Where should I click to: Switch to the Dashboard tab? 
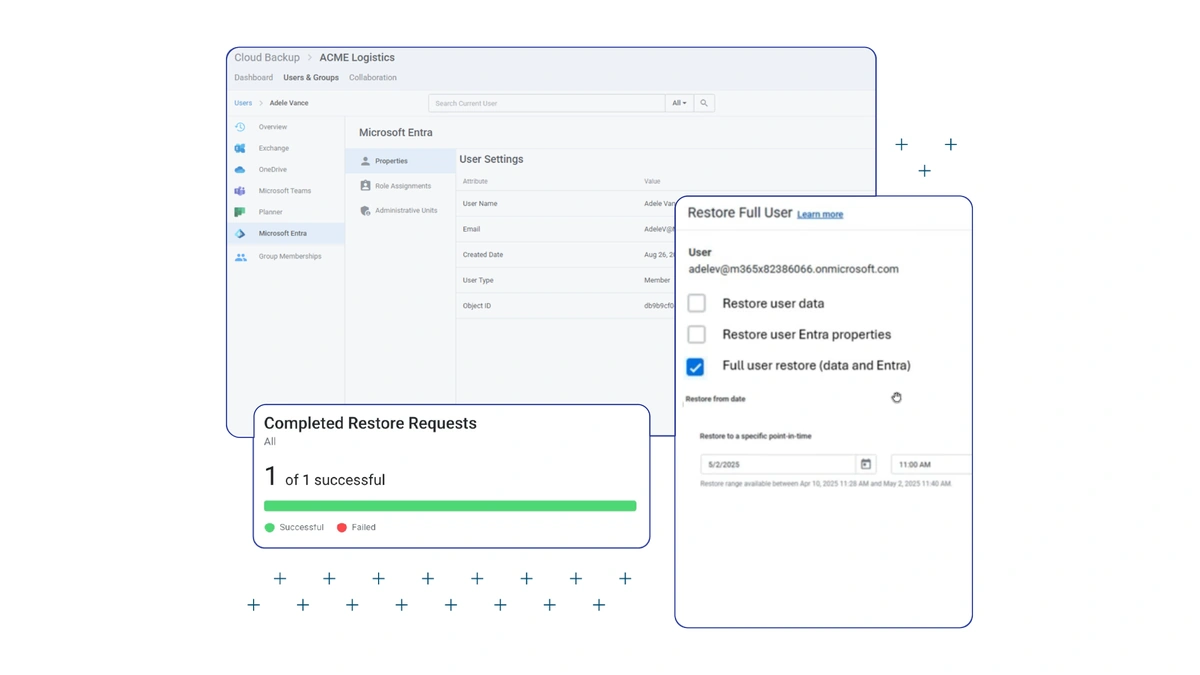coord(254,78)
